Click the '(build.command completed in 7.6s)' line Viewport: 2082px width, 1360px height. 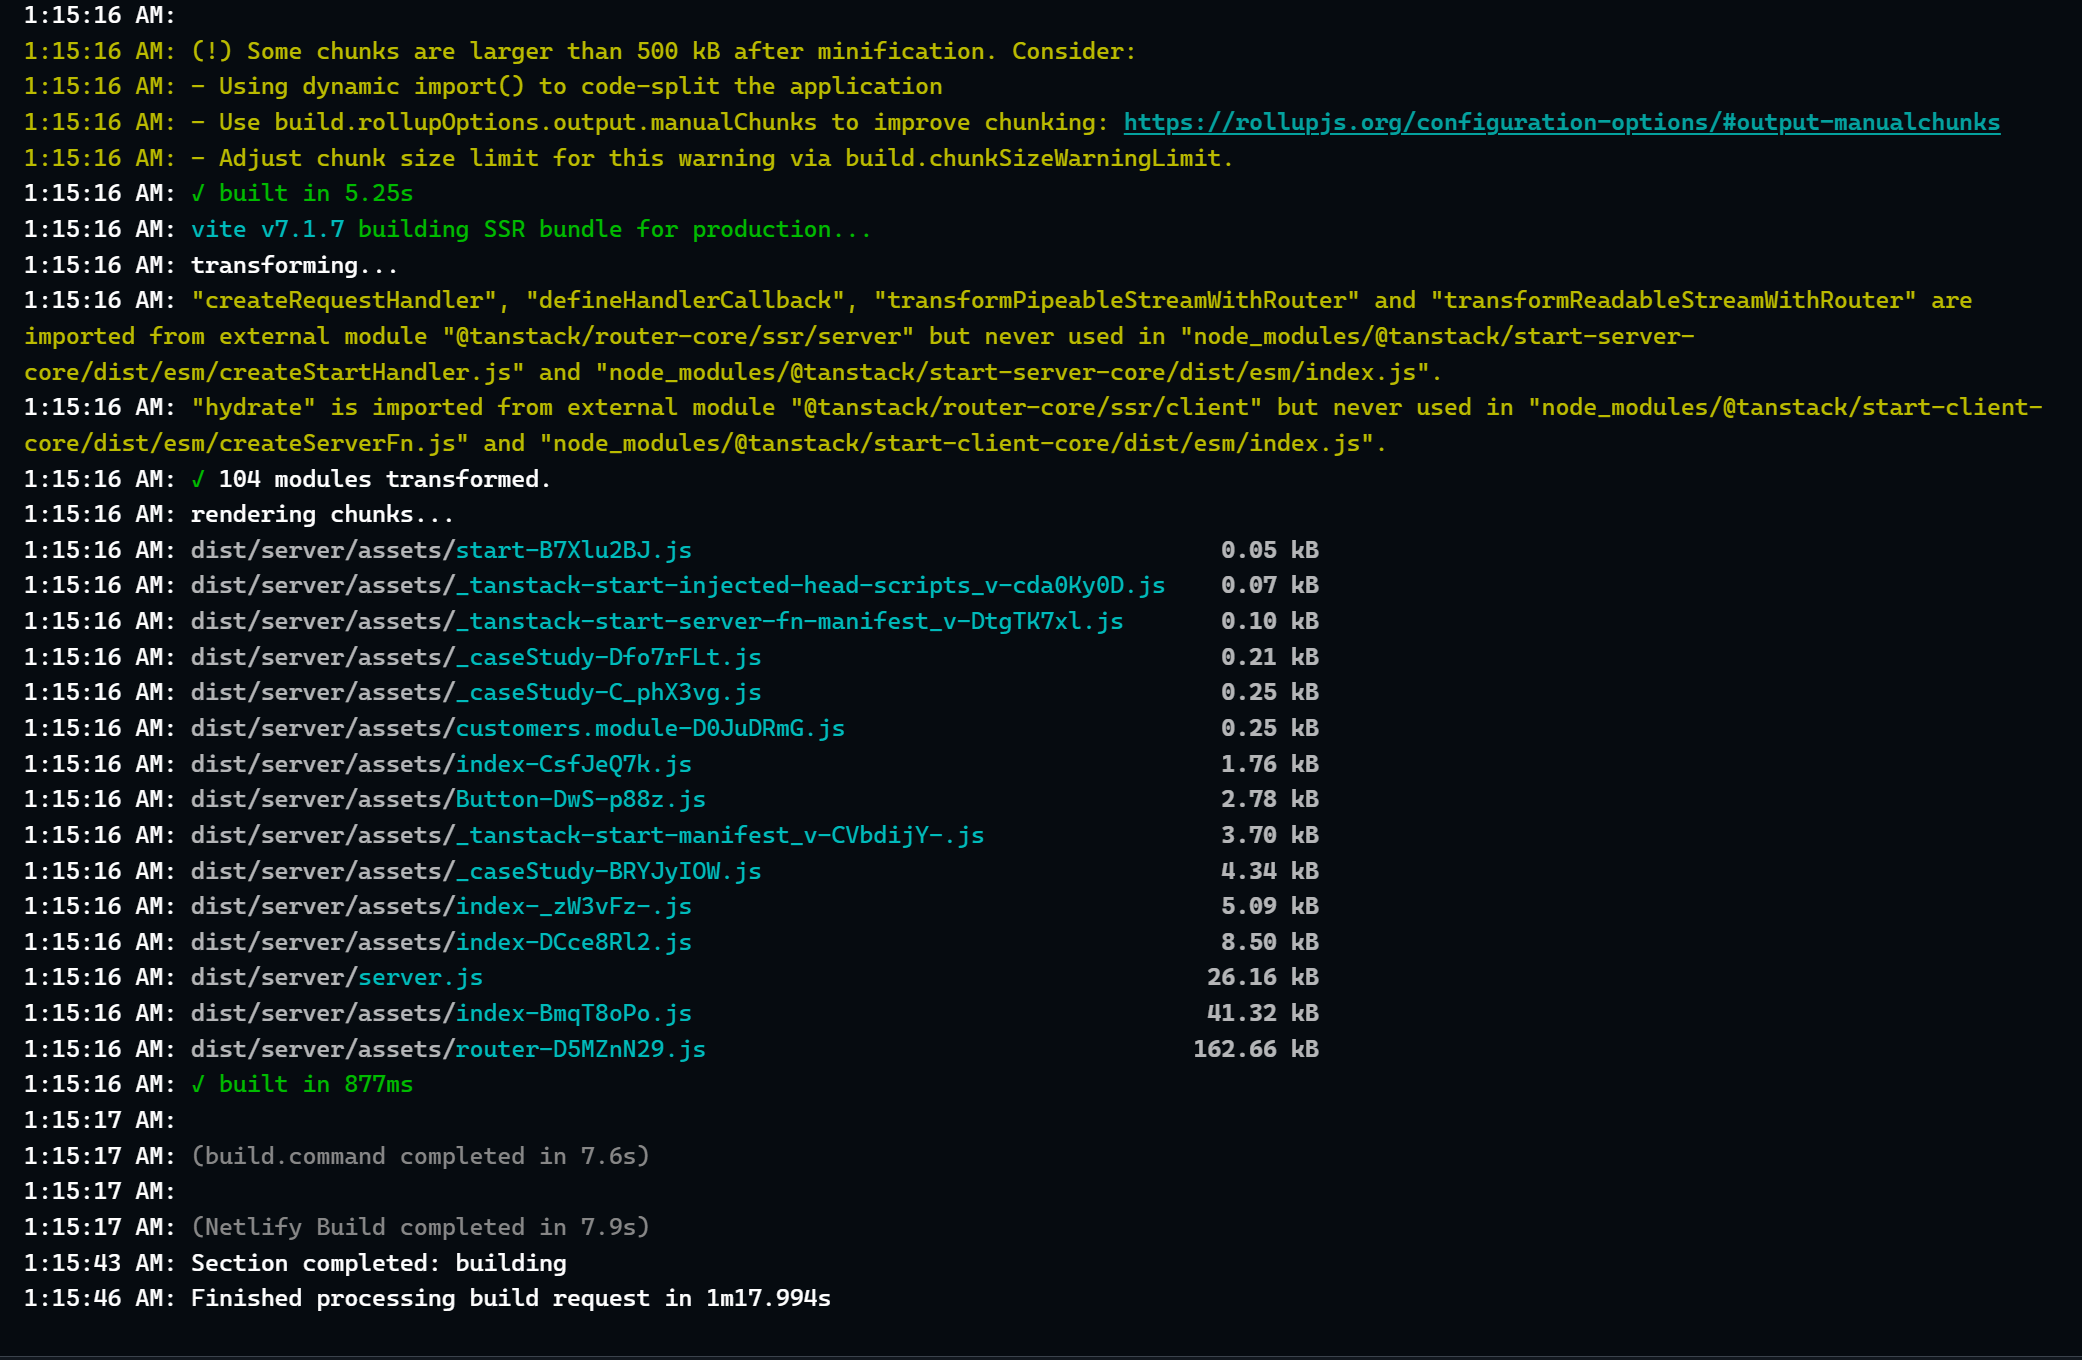point(420,1156)
